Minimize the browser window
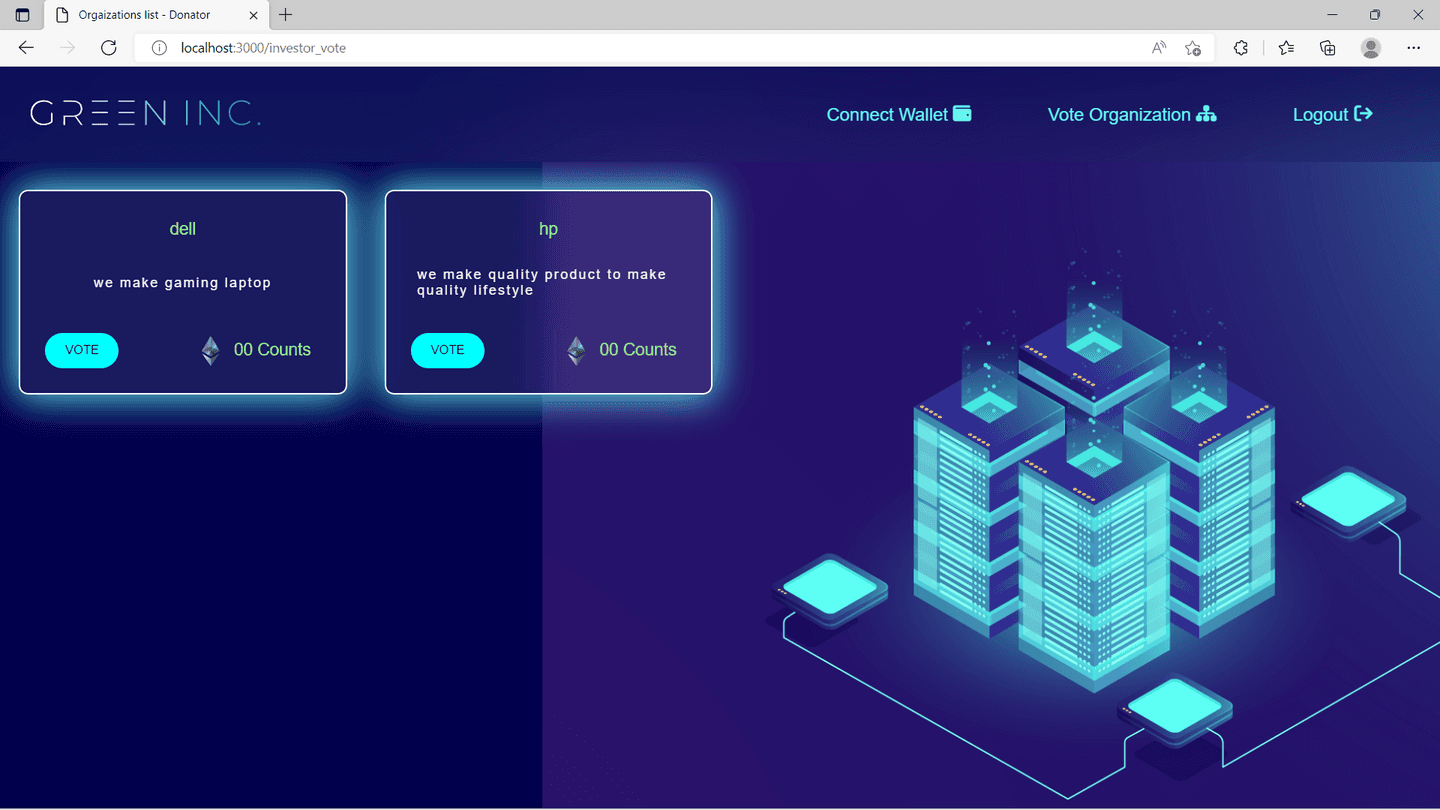This screenshot has height=810, width=1440. coord(1332,15)
